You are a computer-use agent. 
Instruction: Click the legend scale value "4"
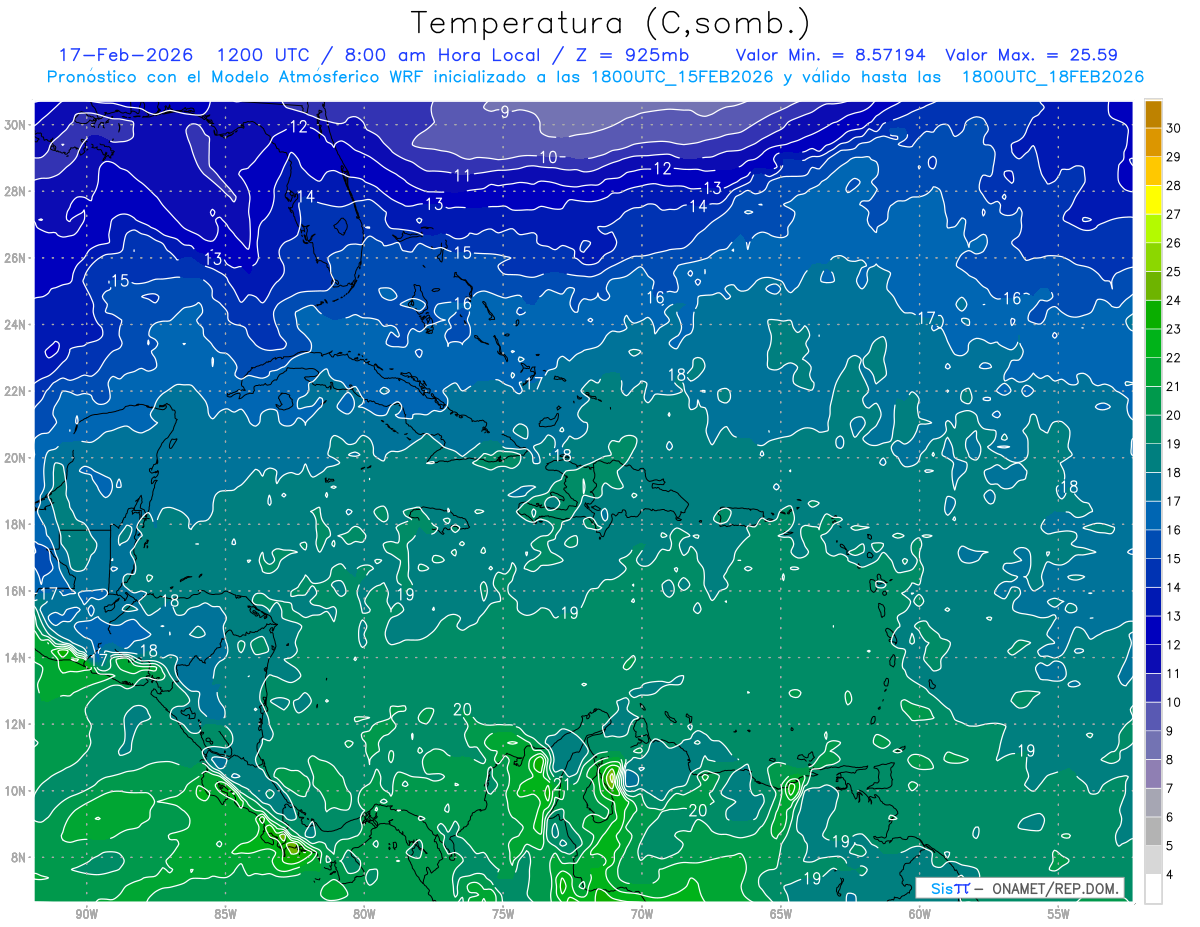pyautogui.click(x=1171, y=874)
